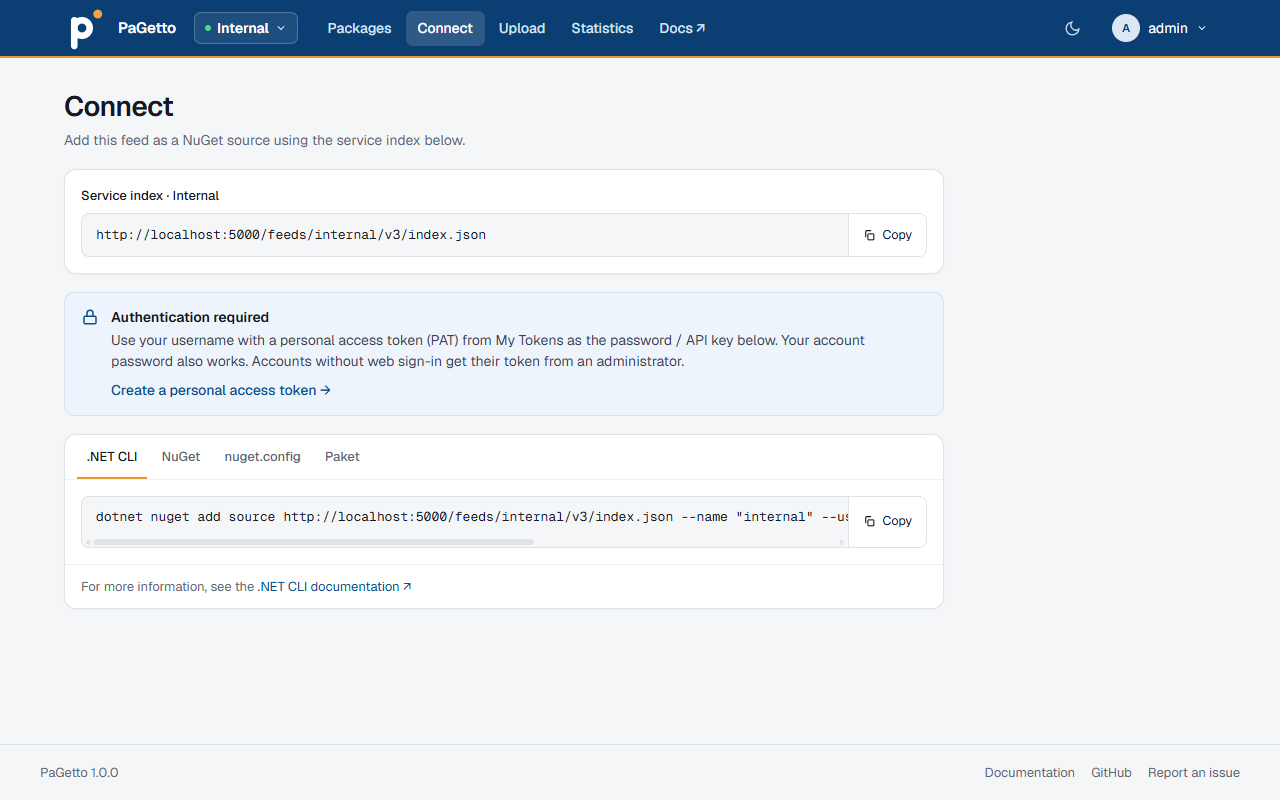Open the Documentation footer link

coord(1029,773)
